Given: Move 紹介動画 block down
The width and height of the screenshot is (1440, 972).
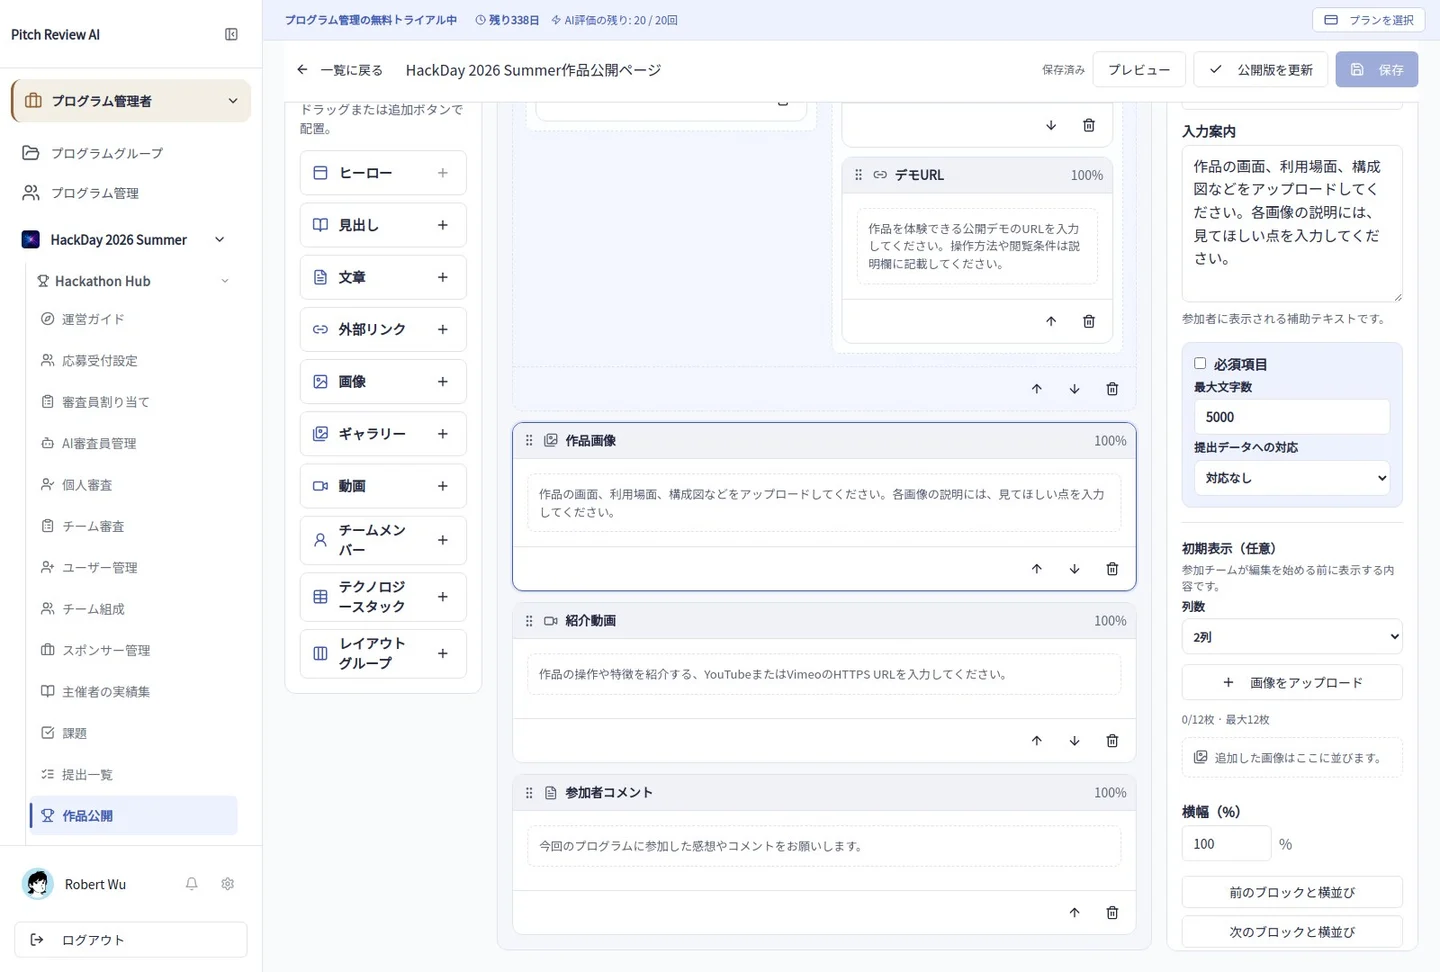Looking at the screenshot, I should (x=1074, y=741).
